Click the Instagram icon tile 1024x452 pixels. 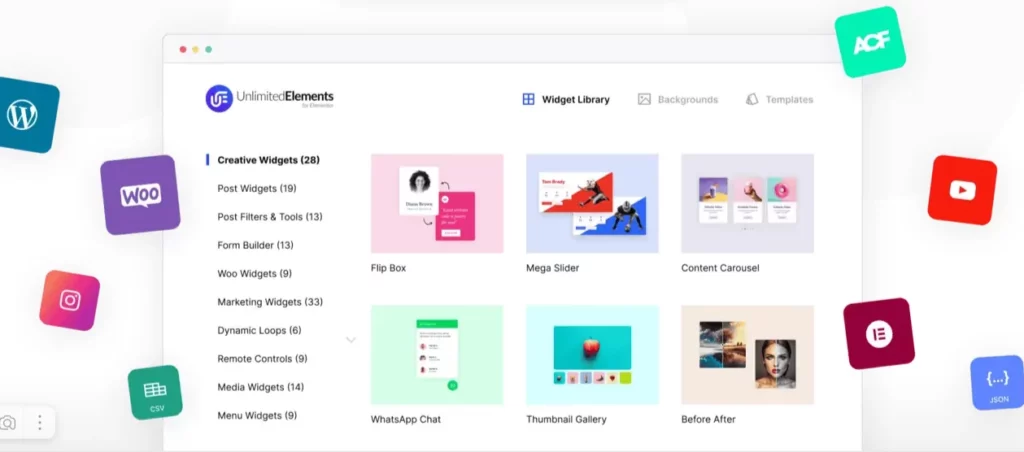click(x=70, y=300)
